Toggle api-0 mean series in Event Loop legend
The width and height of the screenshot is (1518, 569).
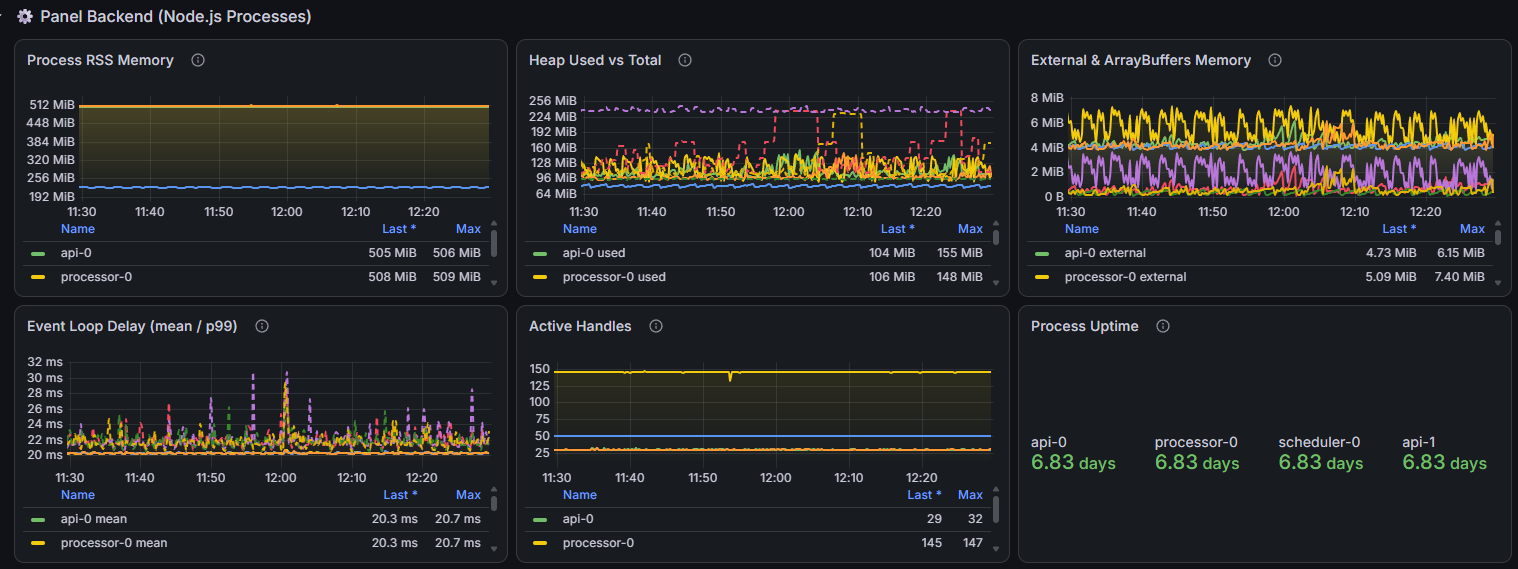94,519
